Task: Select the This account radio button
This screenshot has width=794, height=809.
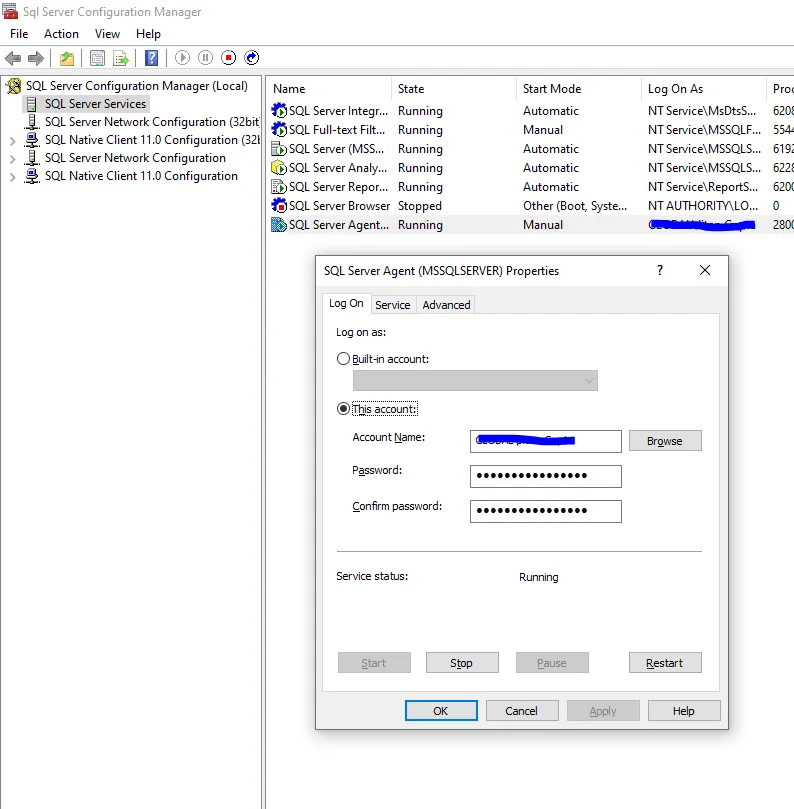Action: click(x=343, y=409)
